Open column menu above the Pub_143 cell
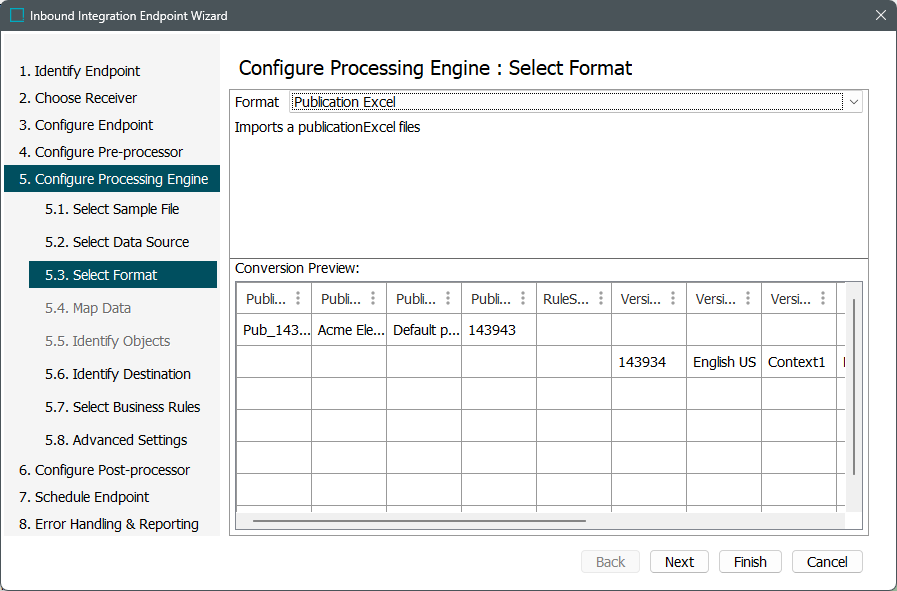Viewport: 897px width, 591px height. click(x=298, y=299)
